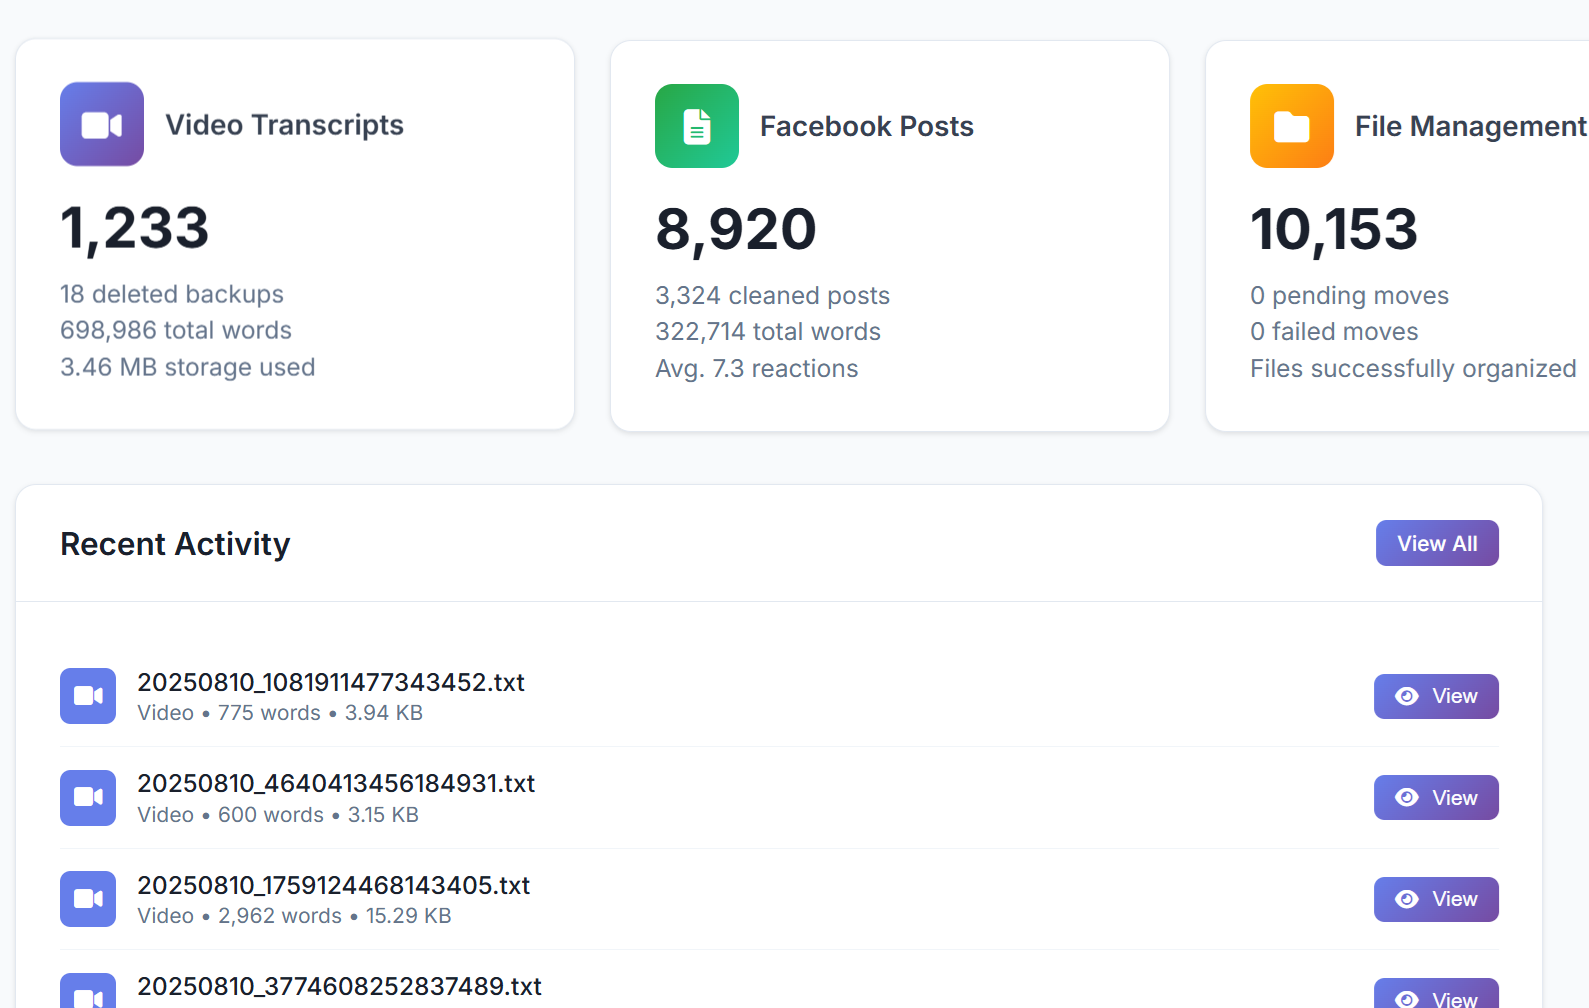View the file 20250810_1759124468143405.txt
Screen dimensions: 1589x1008
[1436, 899]
